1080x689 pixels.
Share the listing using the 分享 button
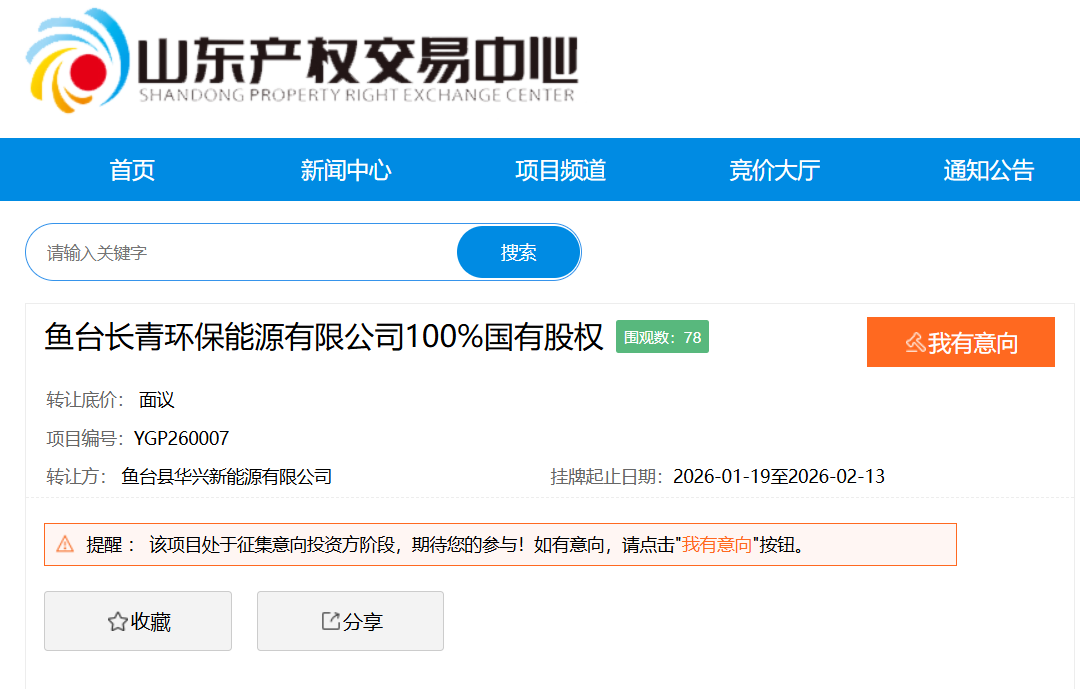click(350, 621)
